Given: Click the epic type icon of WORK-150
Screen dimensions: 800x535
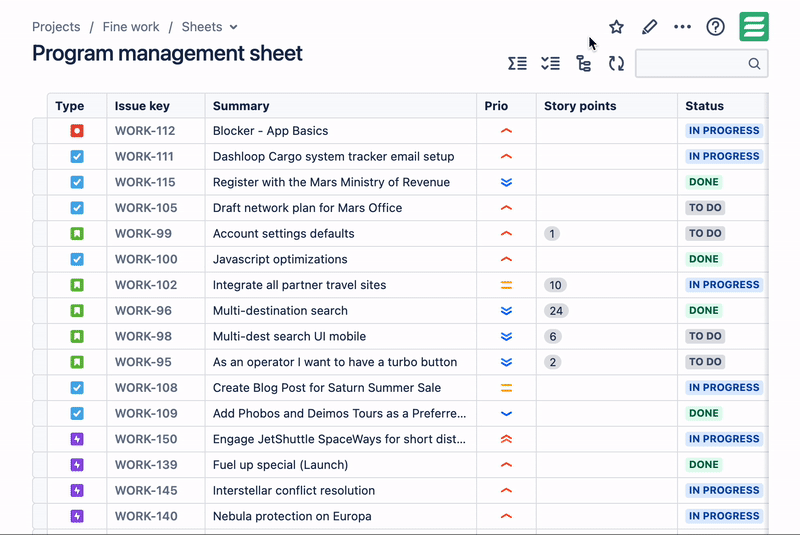Looking at the screenshot, I should (x=77, y=439).
